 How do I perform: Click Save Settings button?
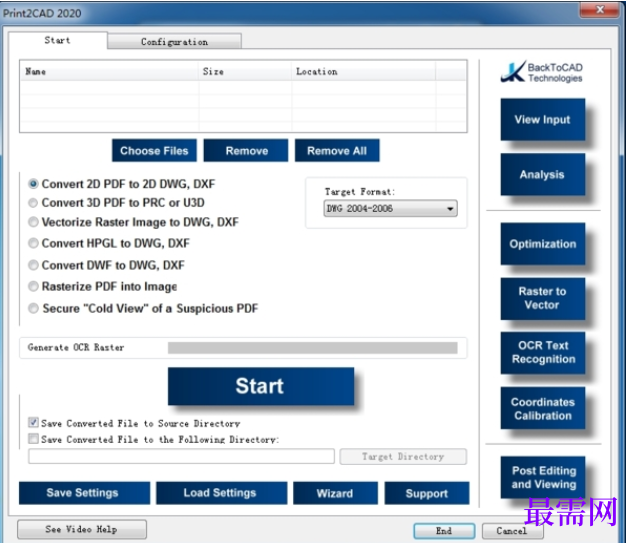pos(84,493)
